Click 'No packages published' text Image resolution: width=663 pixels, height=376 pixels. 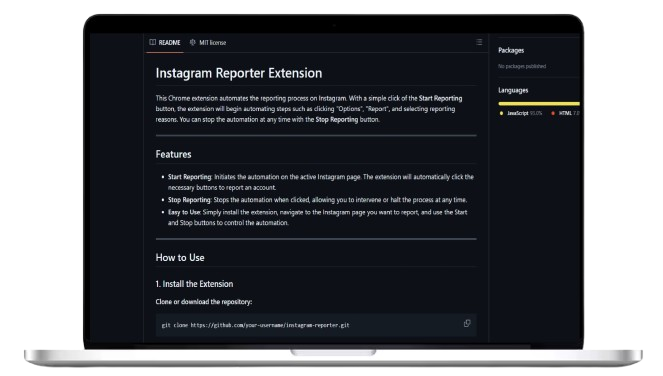(x=522, y=66)
